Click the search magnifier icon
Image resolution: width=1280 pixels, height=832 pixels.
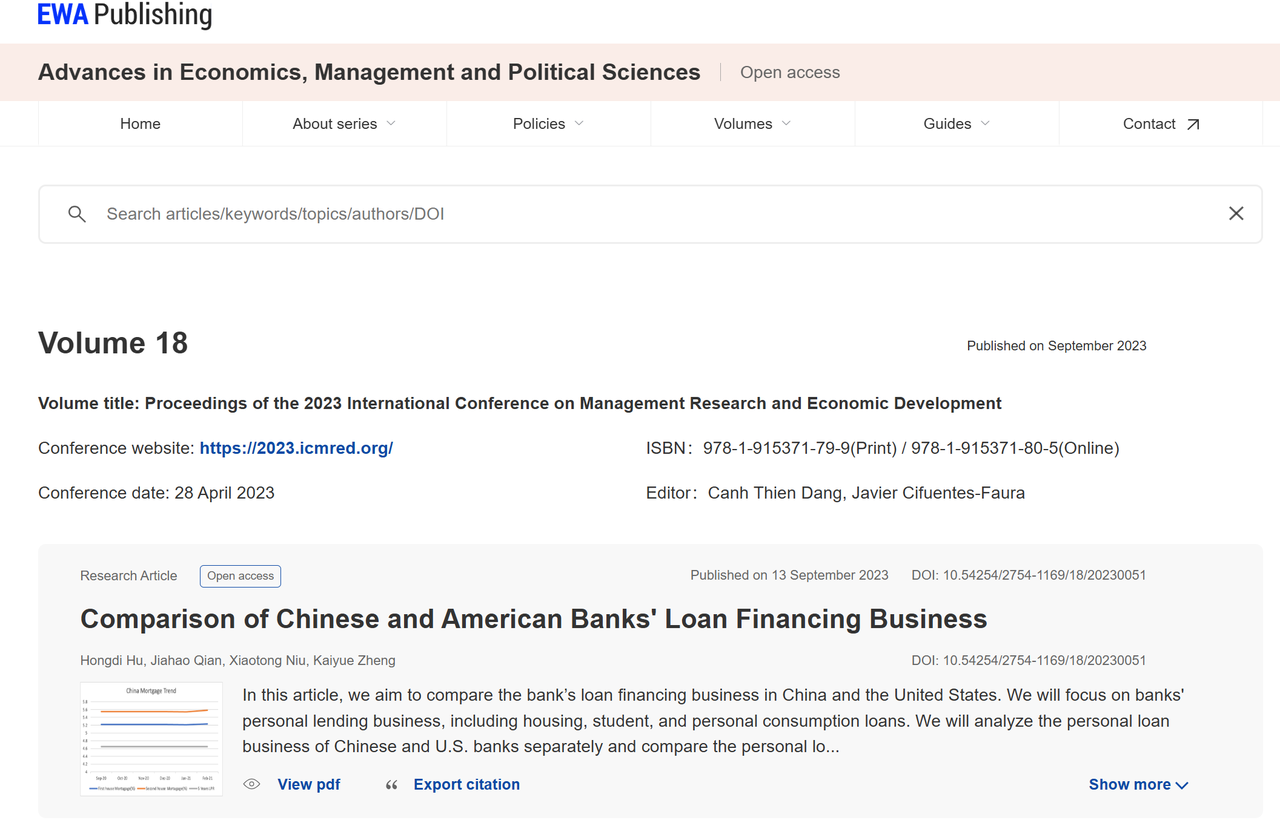pyautogui.click(x=77, y=214)
